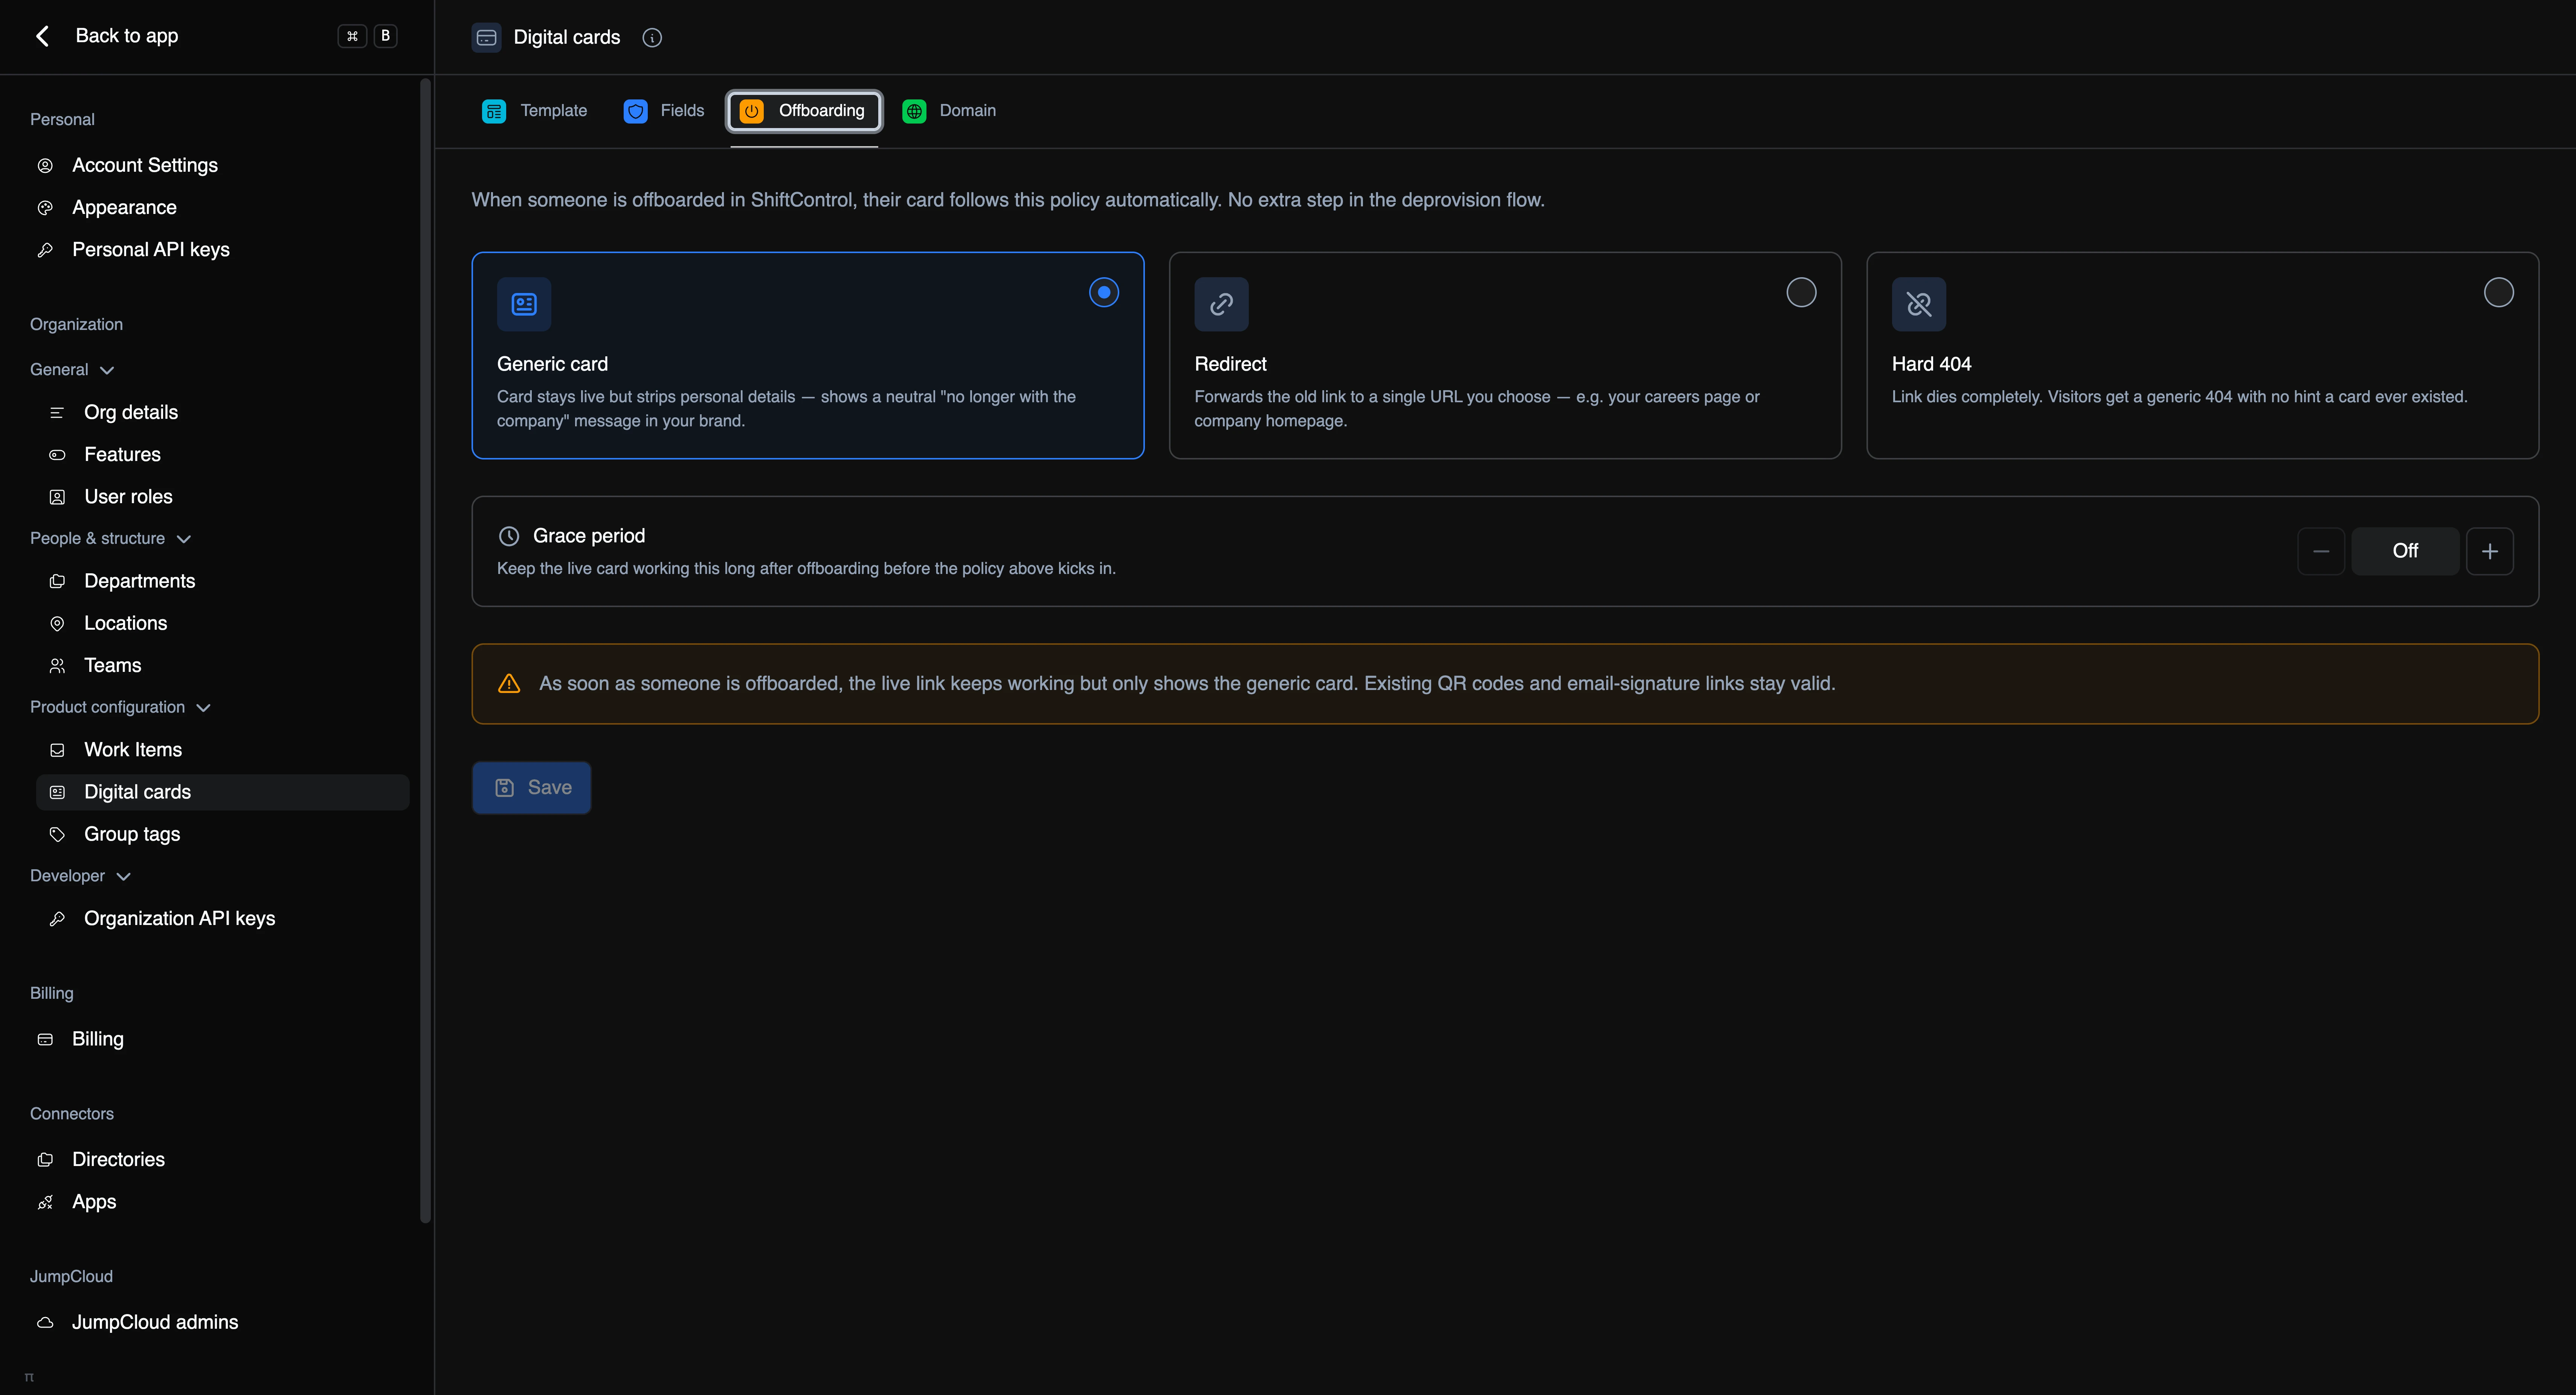2576x1395 pixels.
Task: Switch to the Fields tab
Action: 664,111
